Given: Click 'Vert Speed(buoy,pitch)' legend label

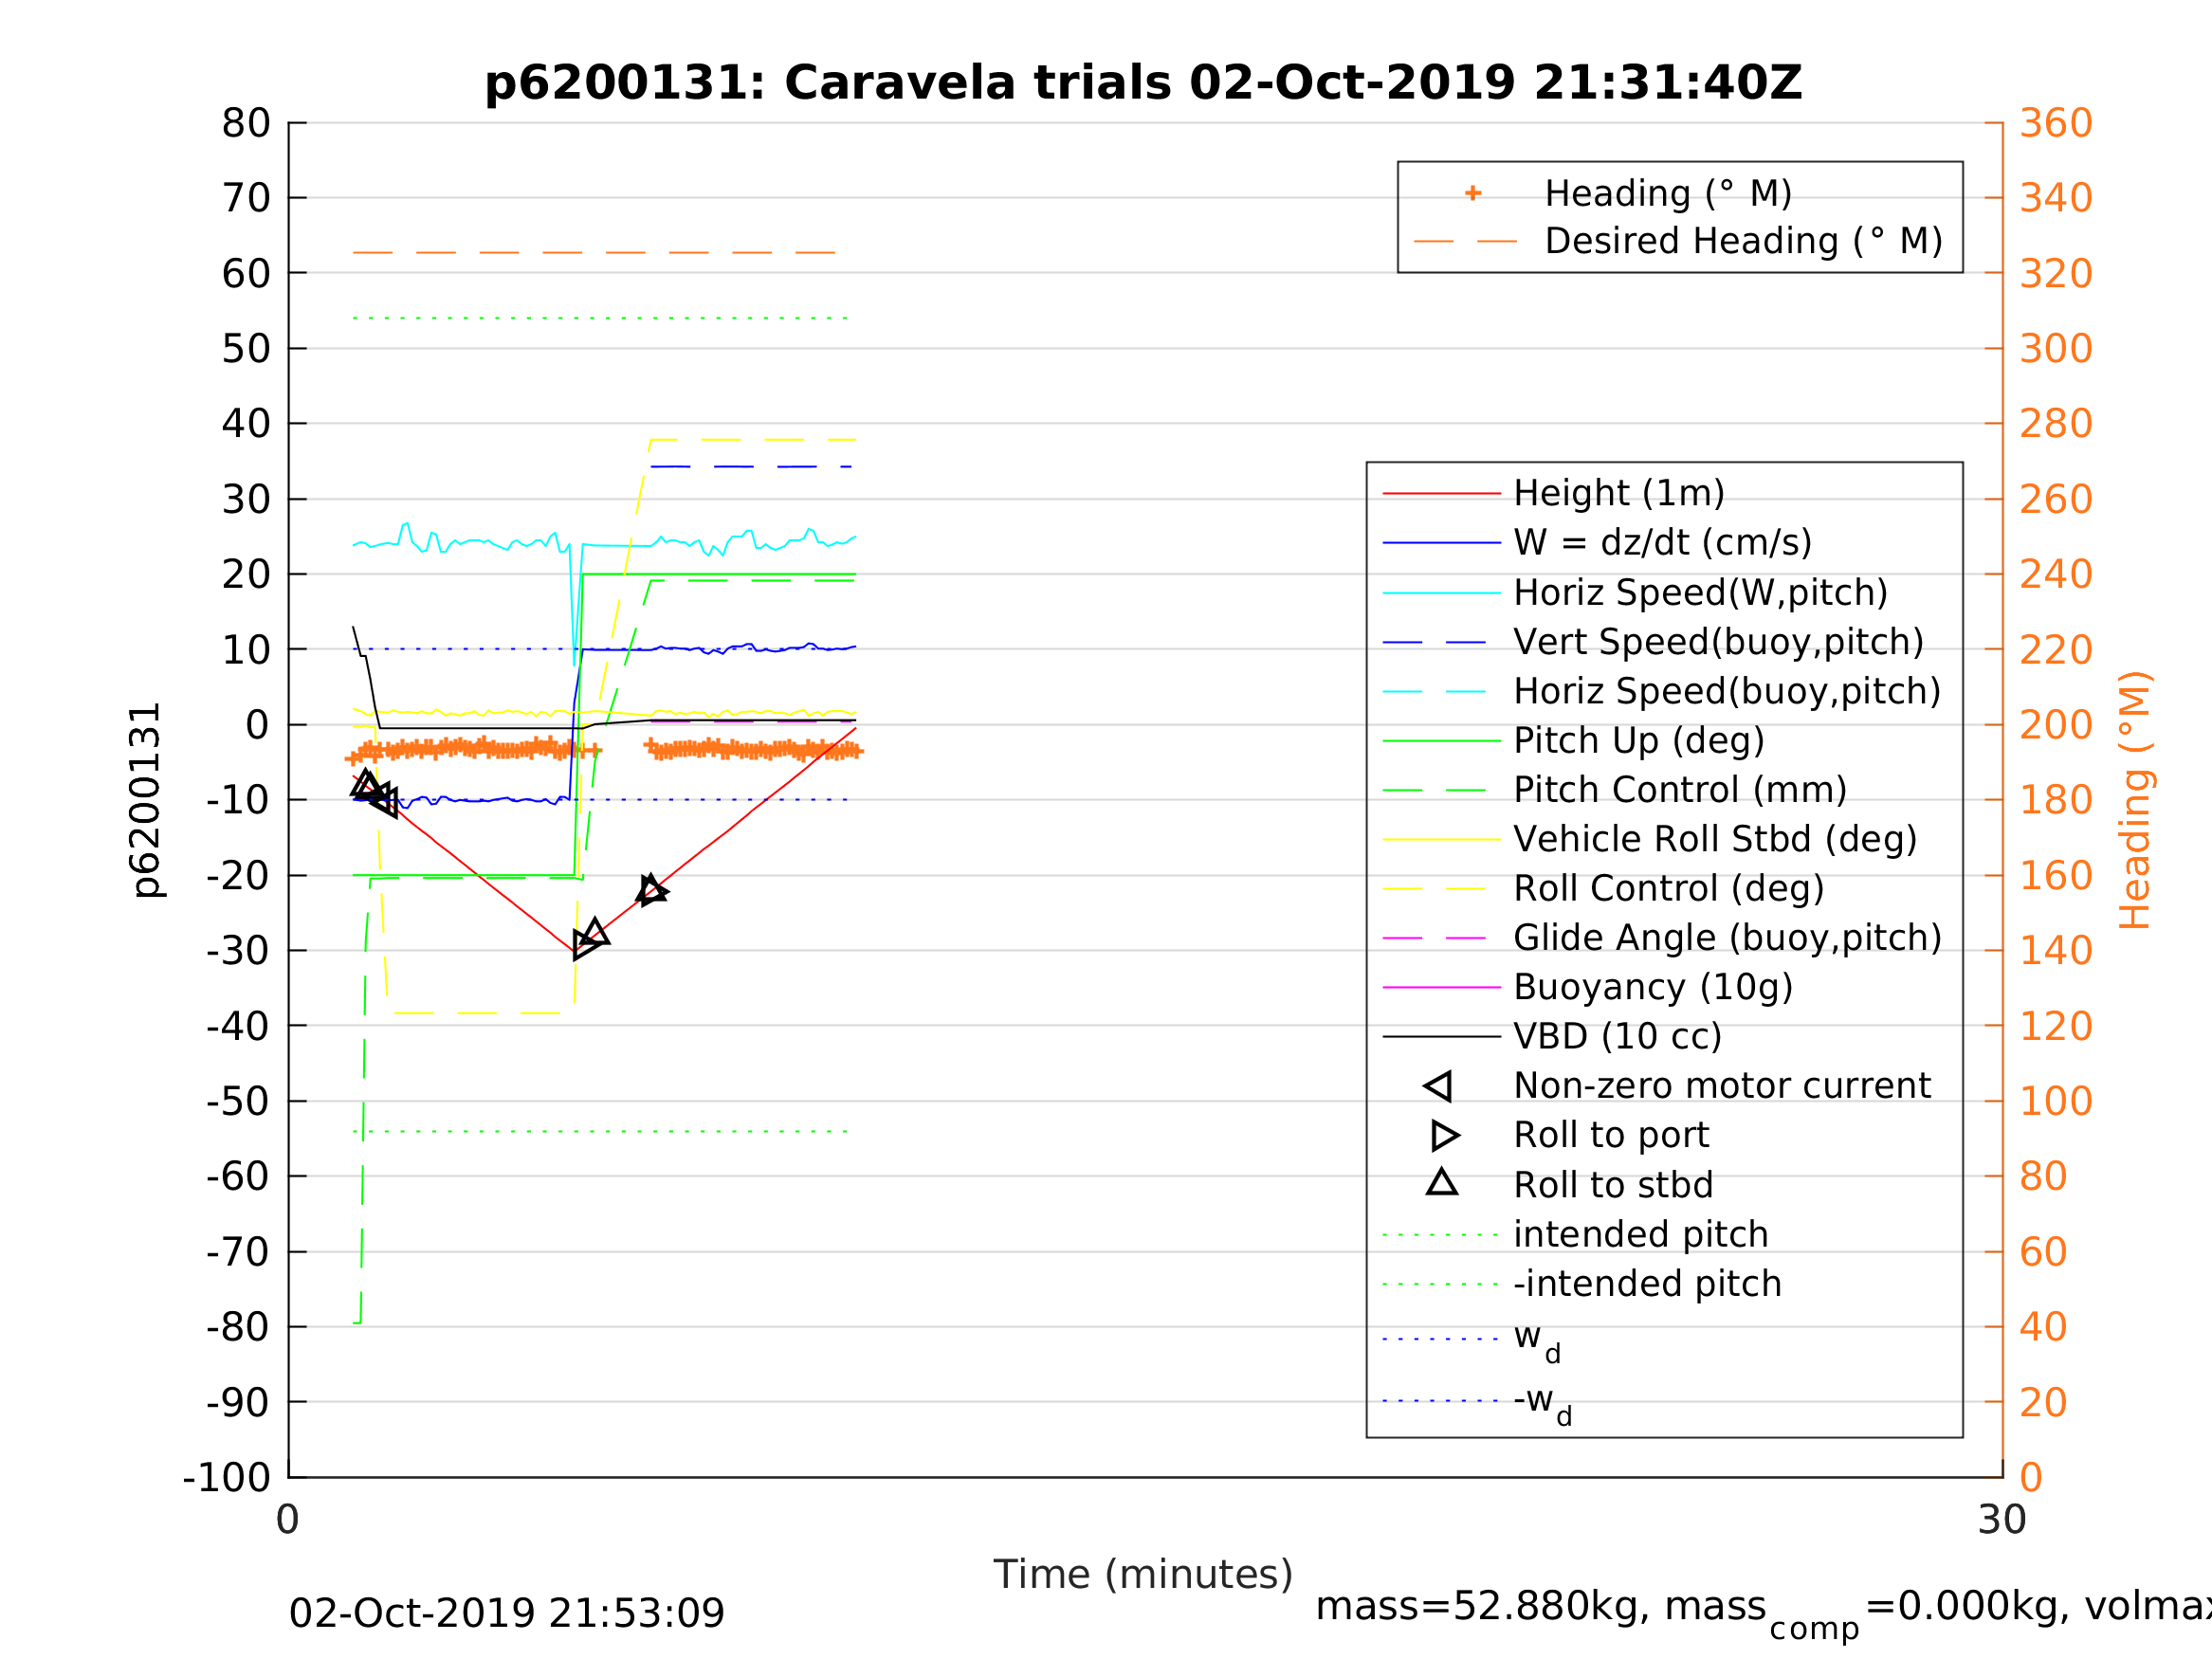Looking at the screenshot, I should point(1718,641).
